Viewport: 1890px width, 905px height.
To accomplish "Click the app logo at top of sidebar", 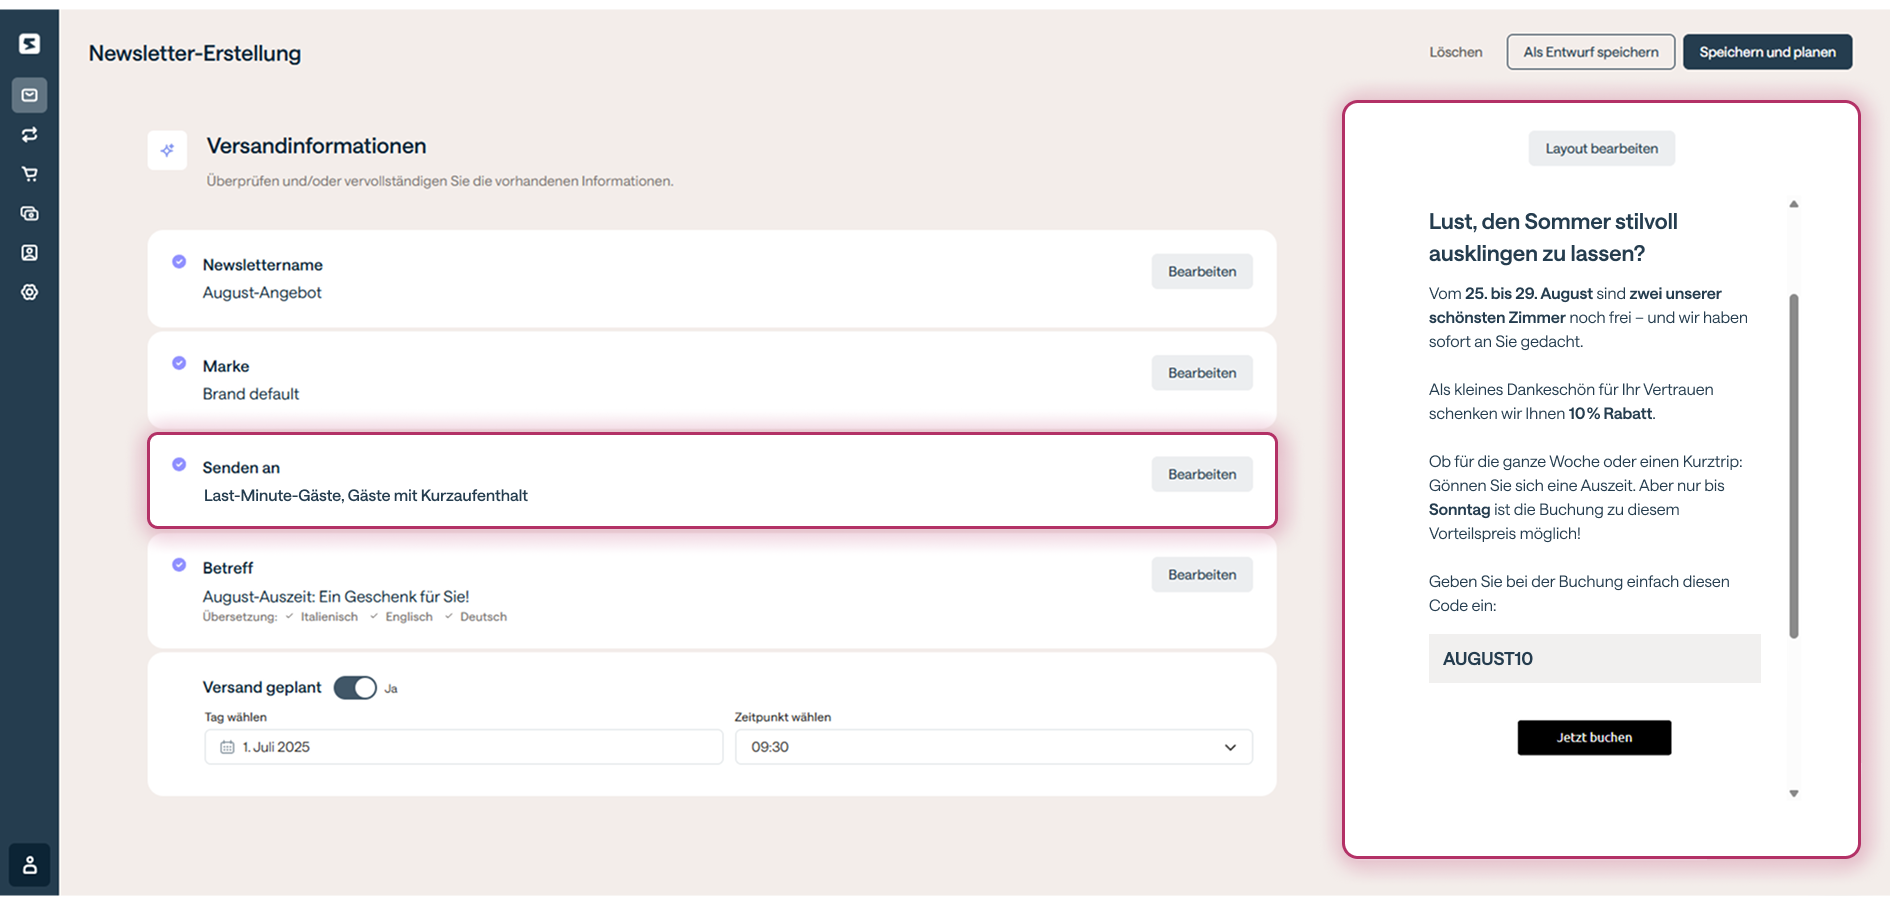I will click(30, 43).
